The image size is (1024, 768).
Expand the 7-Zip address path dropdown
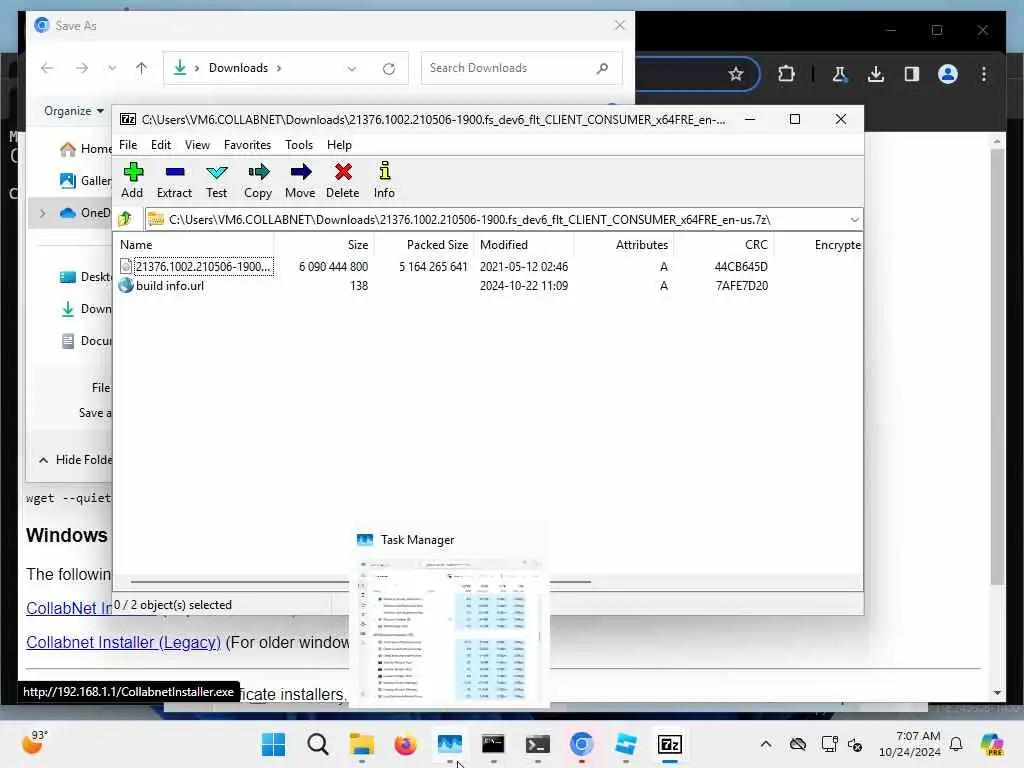854,219
